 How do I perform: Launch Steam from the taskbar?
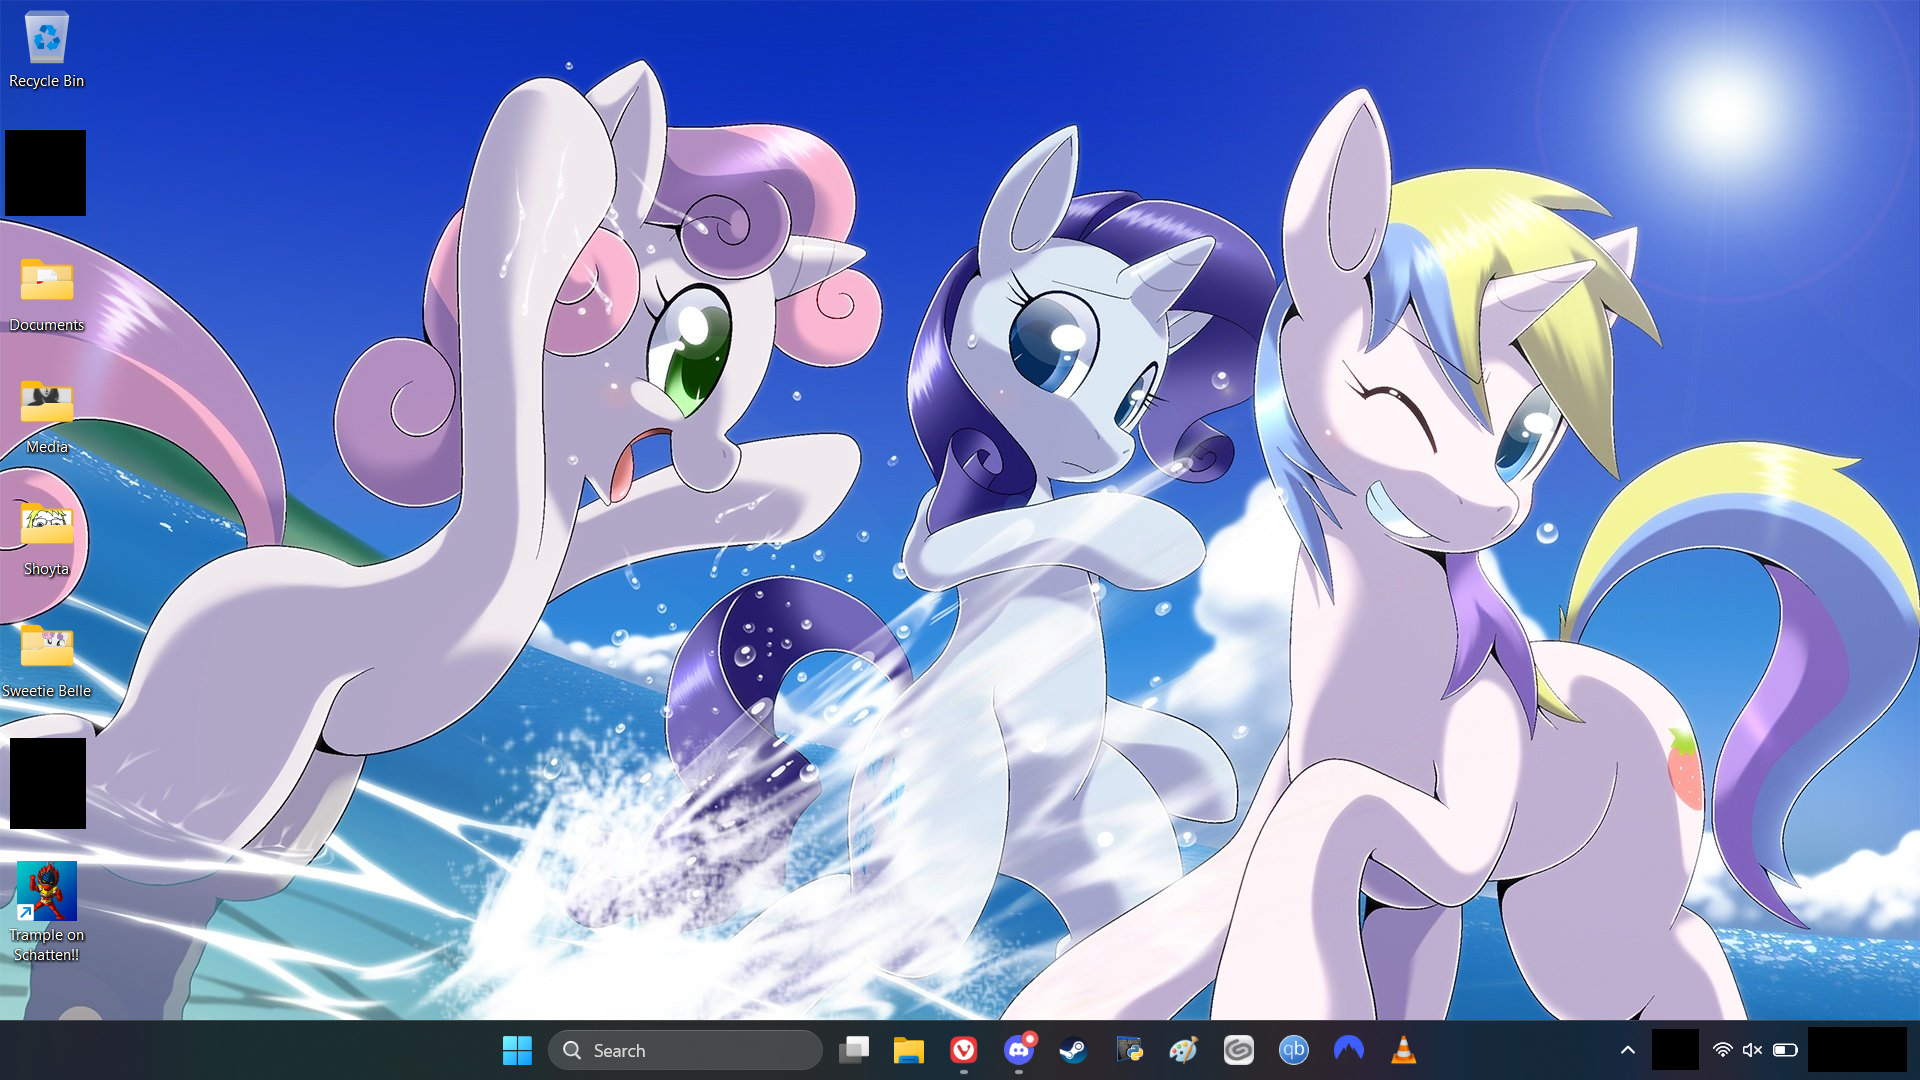point(1073,1050)
